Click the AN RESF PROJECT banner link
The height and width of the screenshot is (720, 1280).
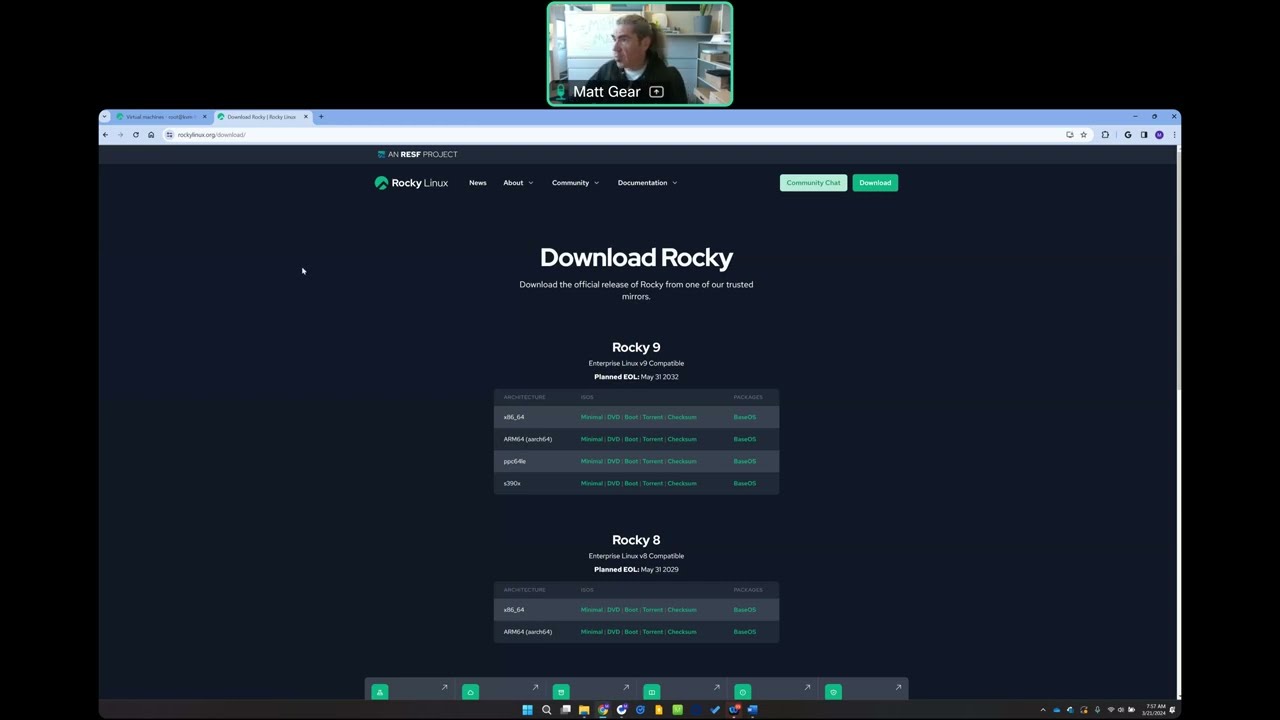(x=417, y=154)
